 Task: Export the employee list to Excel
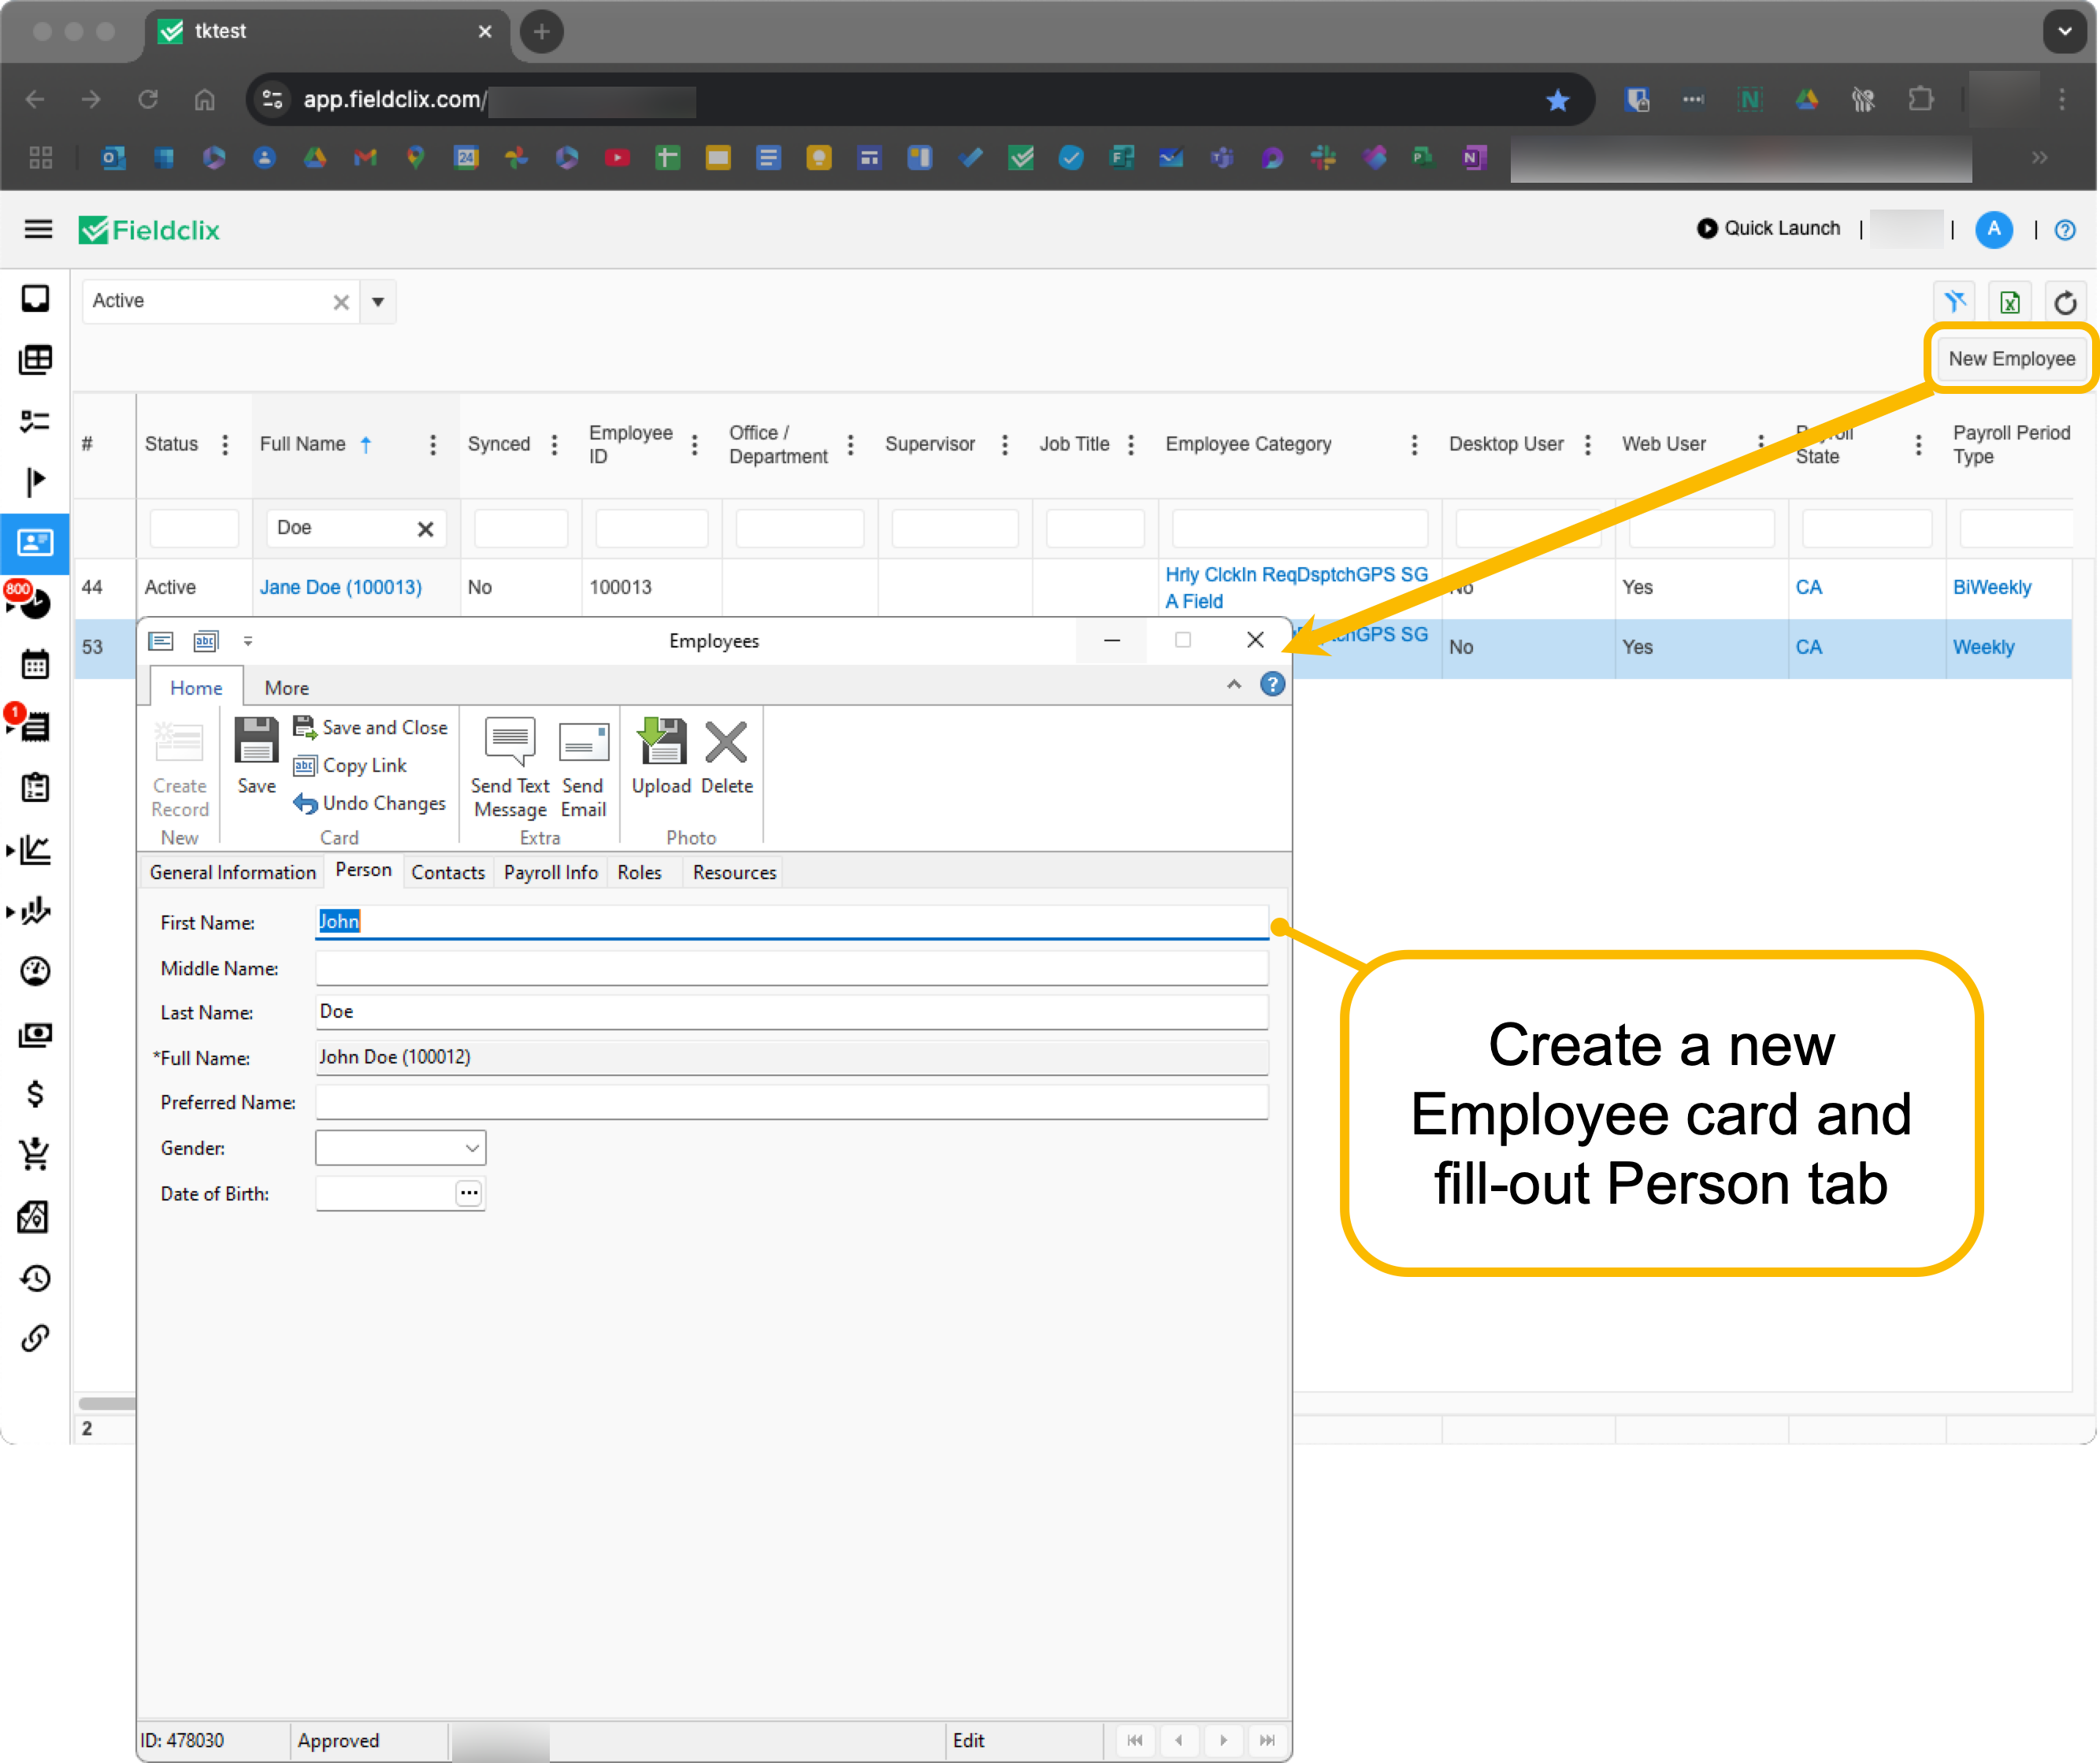click(x=2009, y=302)
